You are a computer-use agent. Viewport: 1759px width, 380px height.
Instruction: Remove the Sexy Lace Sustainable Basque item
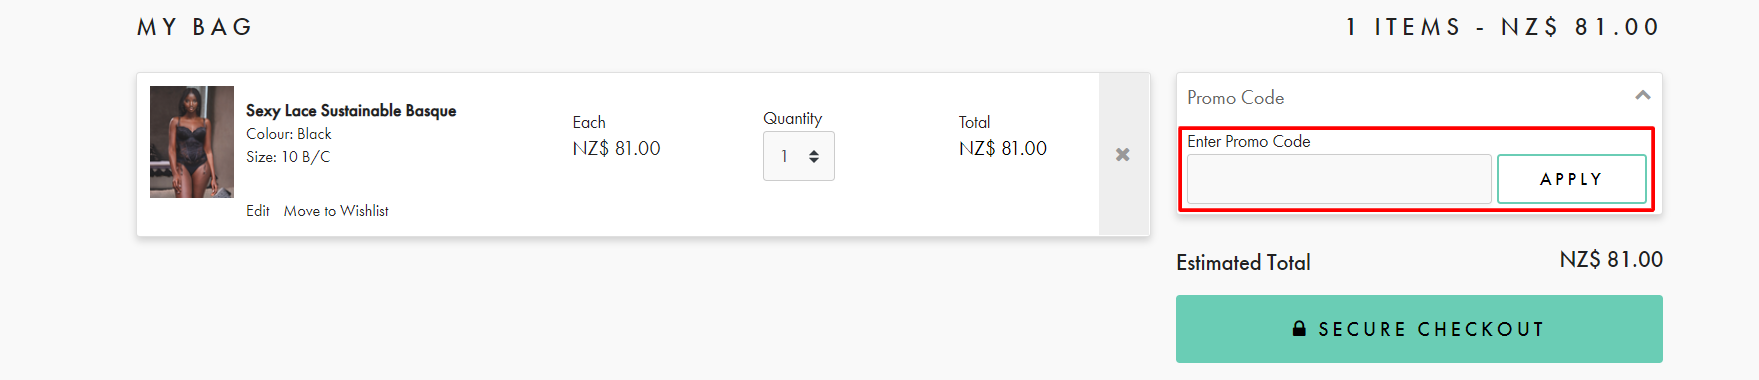[1123, 155]
